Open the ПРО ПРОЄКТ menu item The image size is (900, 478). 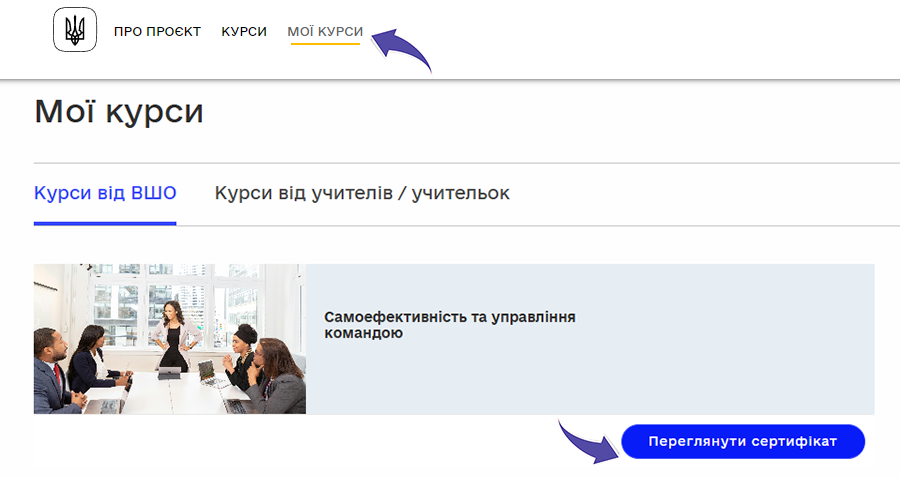click(157, 32)
